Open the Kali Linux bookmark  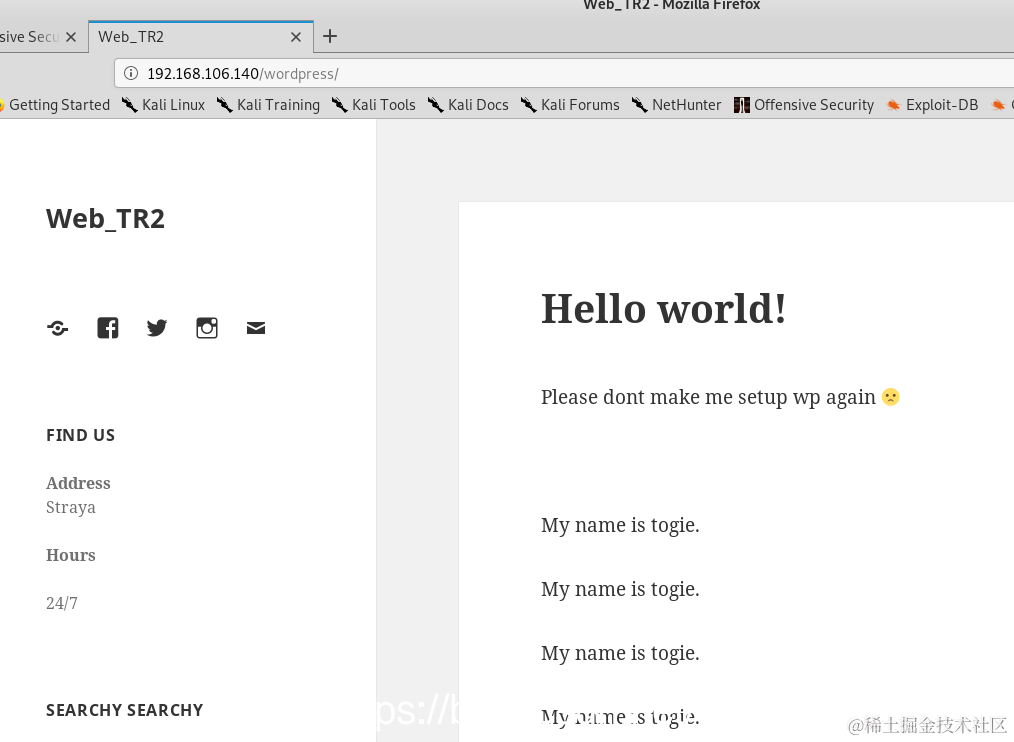click(x=164, y=105)
